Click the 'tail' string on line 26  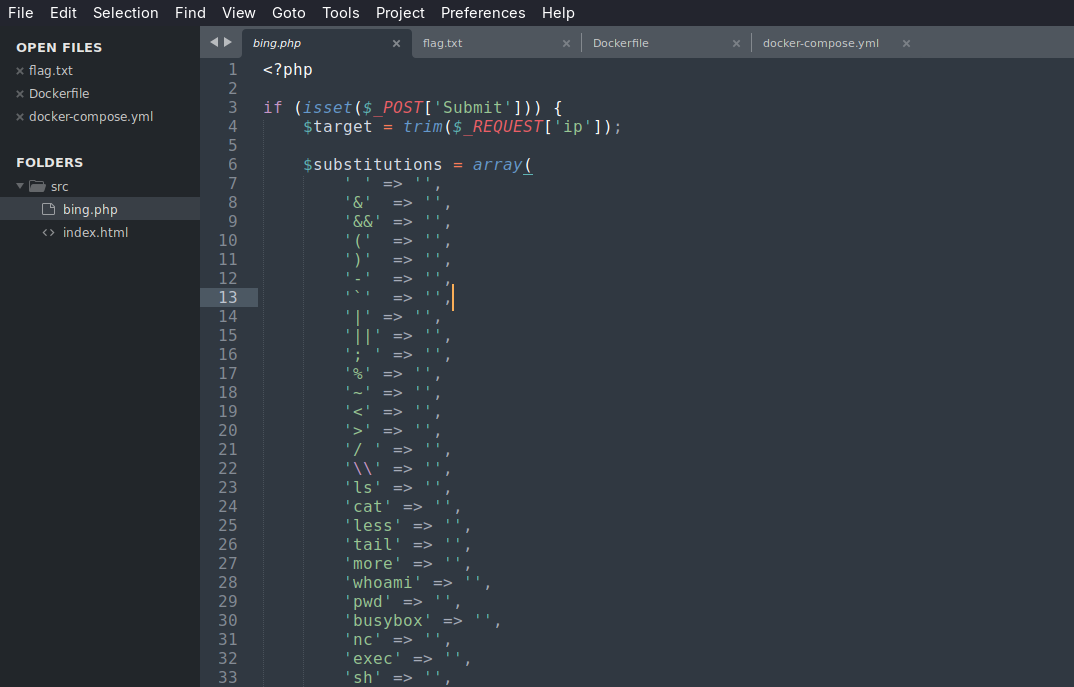373,545
